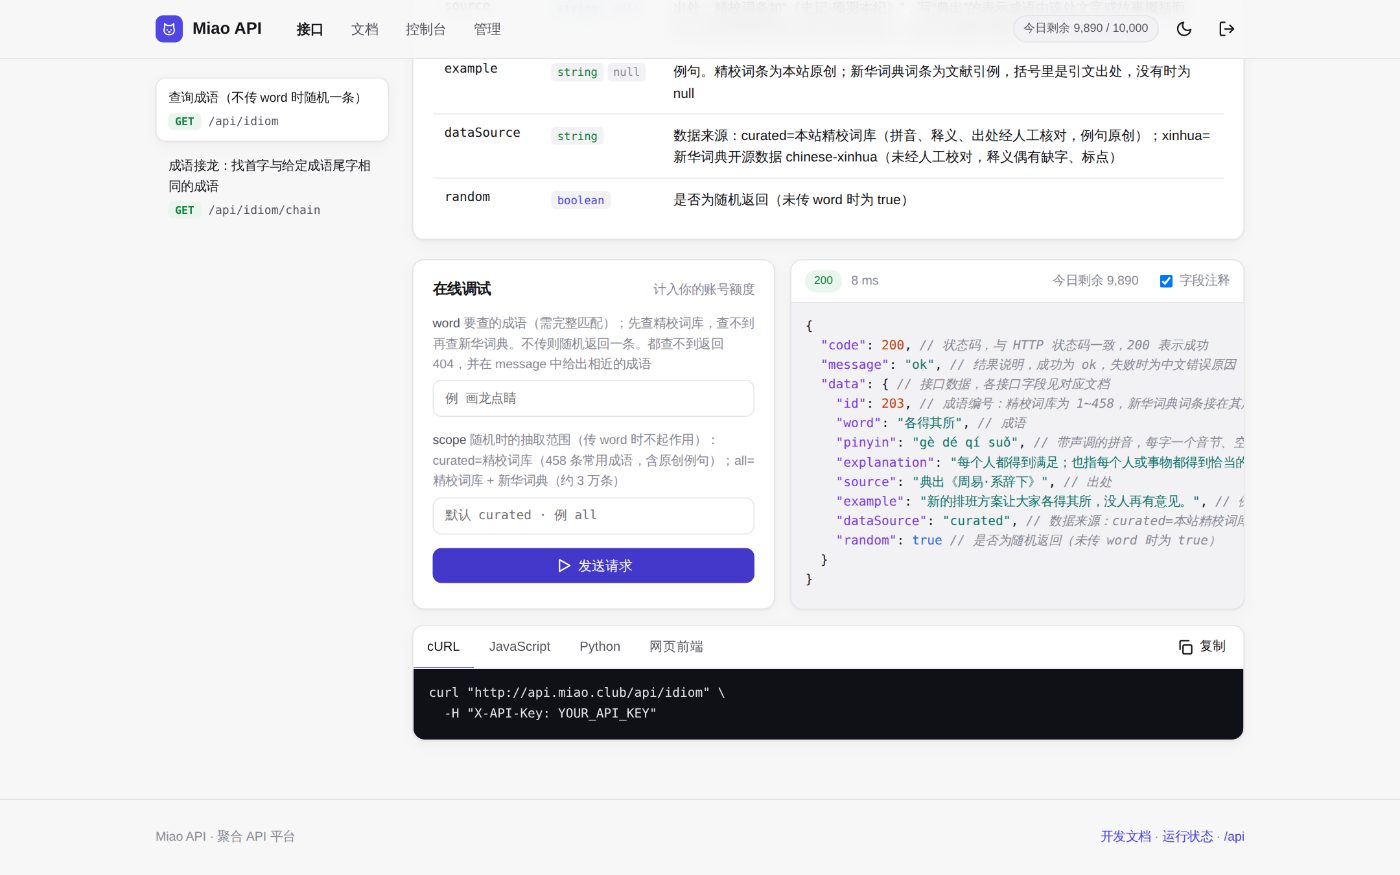The image size is (1400, 875).
Task: Click the 今日剩余 9,890 / 10,000 quota badge
Action: (x=1086, y=29)
